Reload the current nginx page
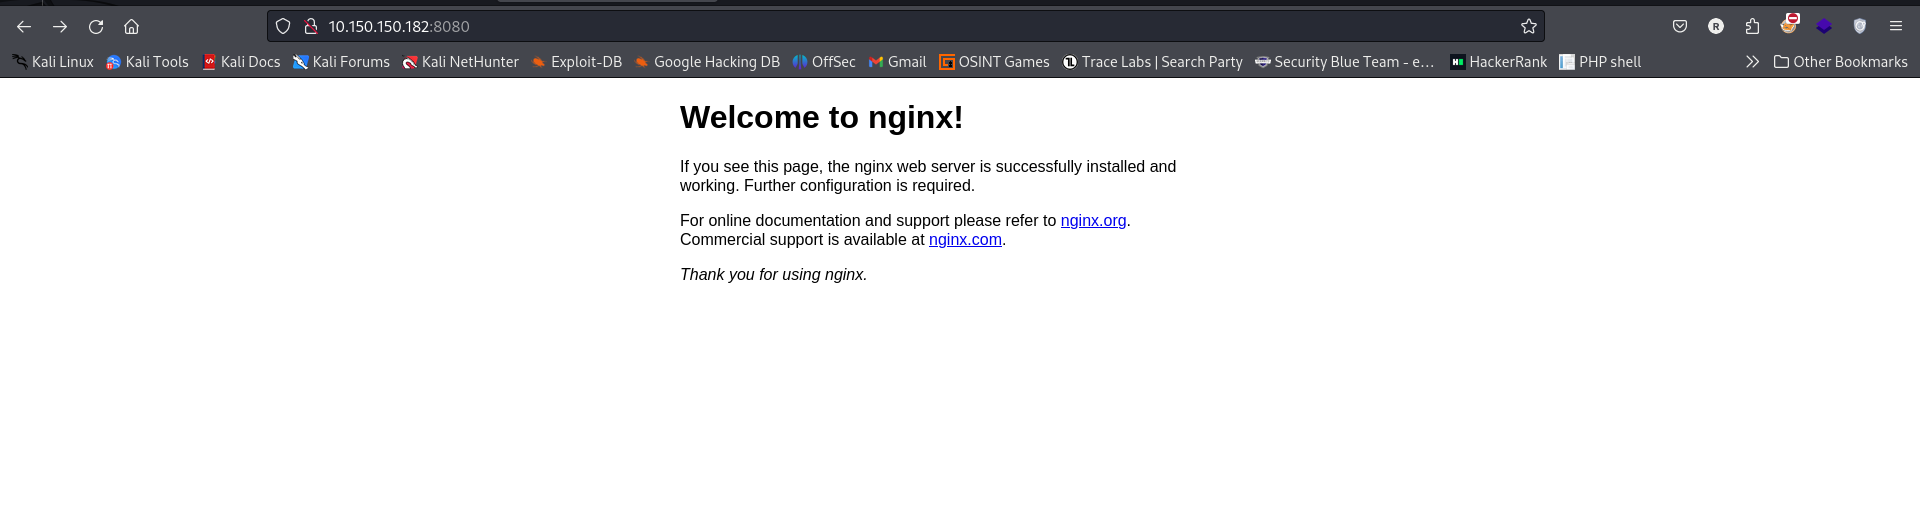Viewport: 1920px width, 516px height. pos(96,27)
